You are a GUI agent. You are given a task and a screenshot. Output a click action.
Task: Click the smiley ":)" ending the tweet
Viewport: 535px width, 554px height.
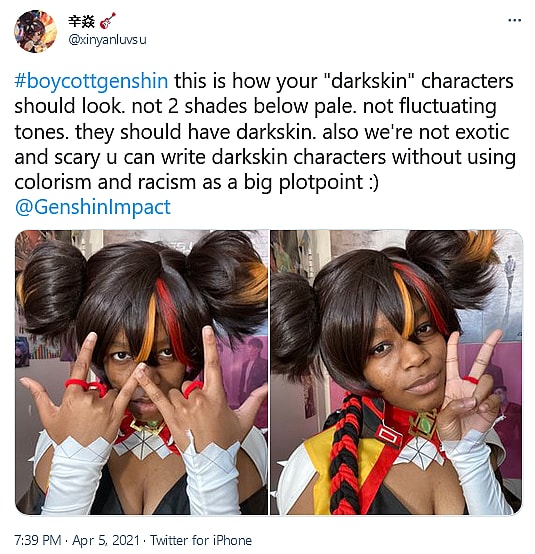tap(373, 182)
